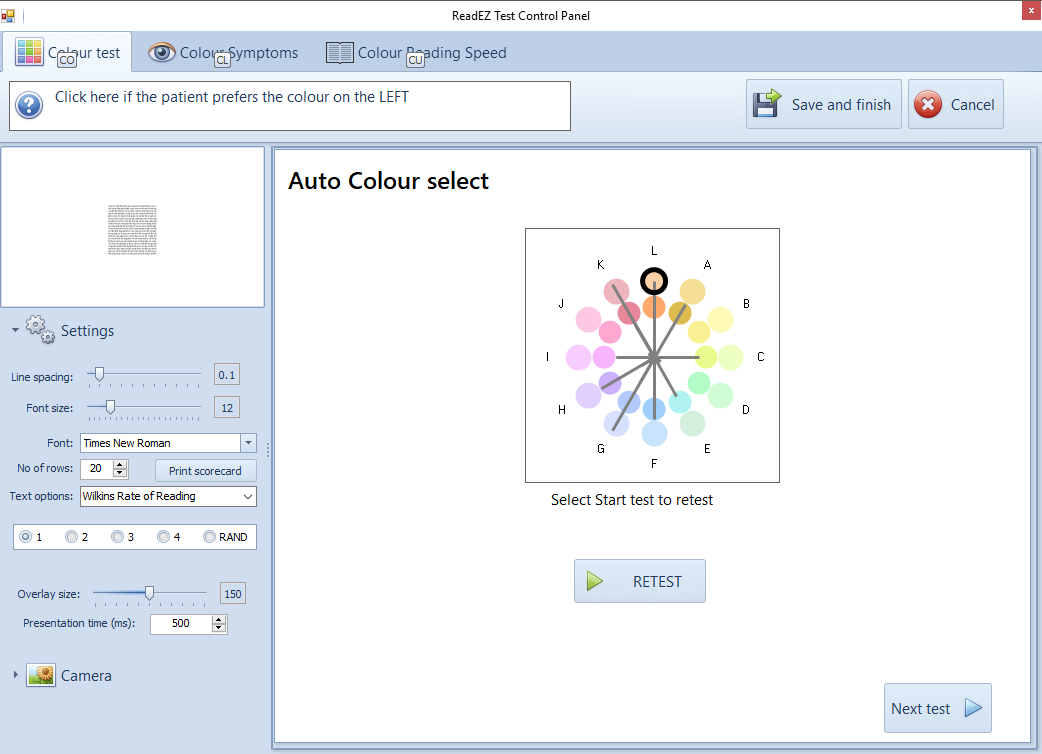Choose the RAND radio option
1042x754 pixels.
coord(210,537)
